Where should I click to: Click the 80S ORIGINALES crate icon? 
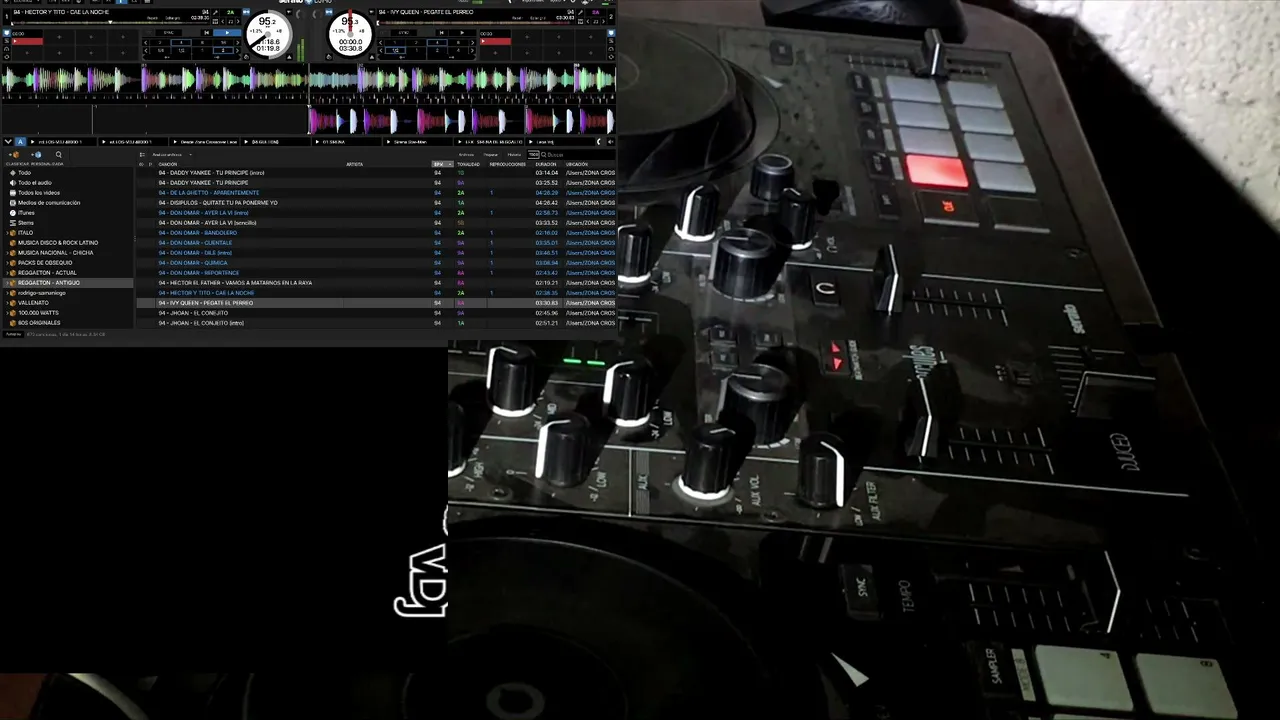14,323
